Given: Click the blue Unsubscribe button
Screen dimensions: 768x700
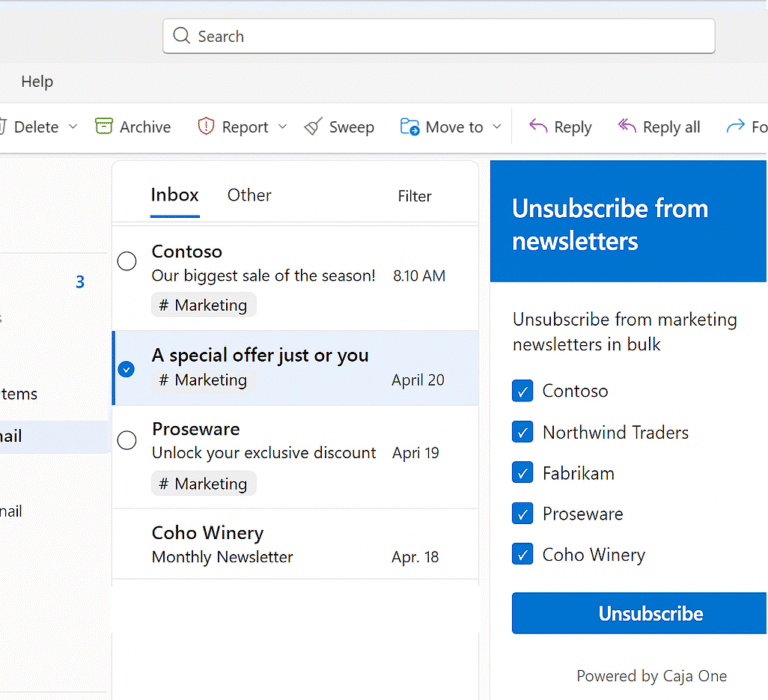Looking at the screenshot, I should tap(639, 613).
